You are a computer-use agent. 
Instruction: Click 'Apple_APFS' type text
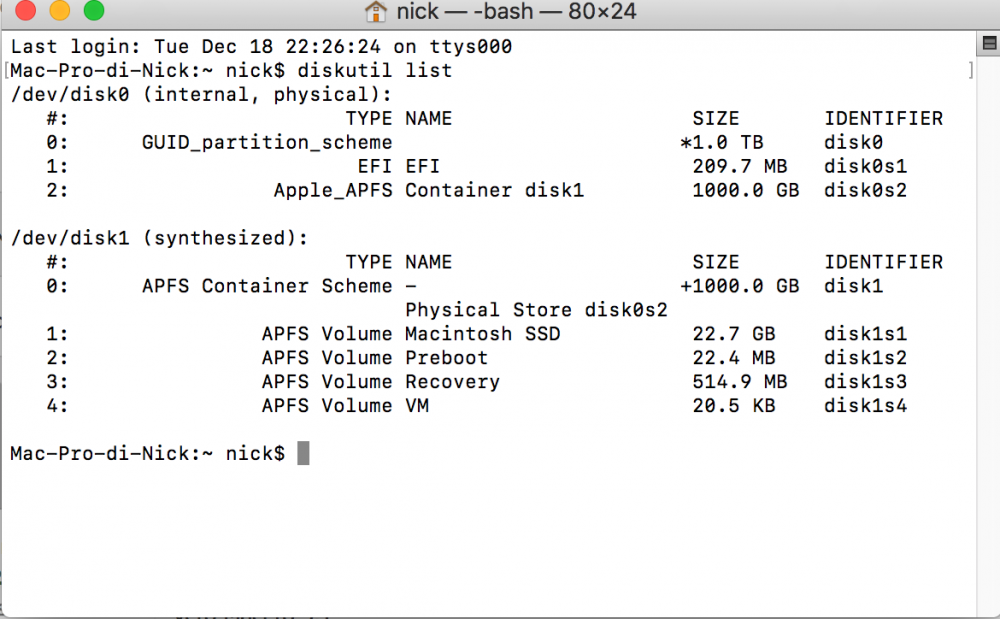(333, 190)
